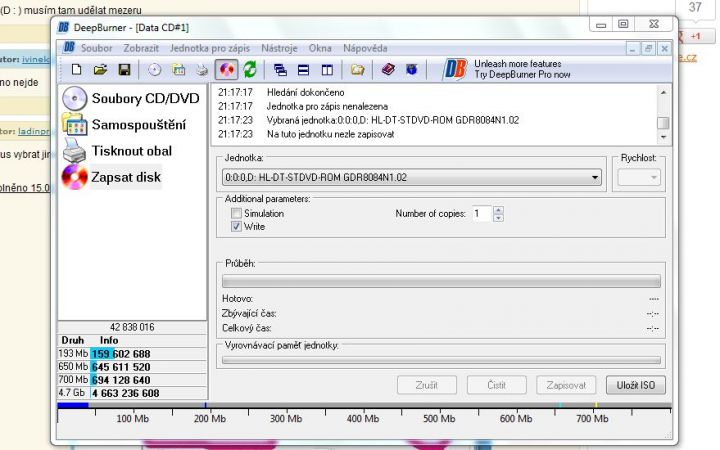Click log line Hledání dokončeno
The width and height of the screenshot is (720, 450).
(305, 92)
